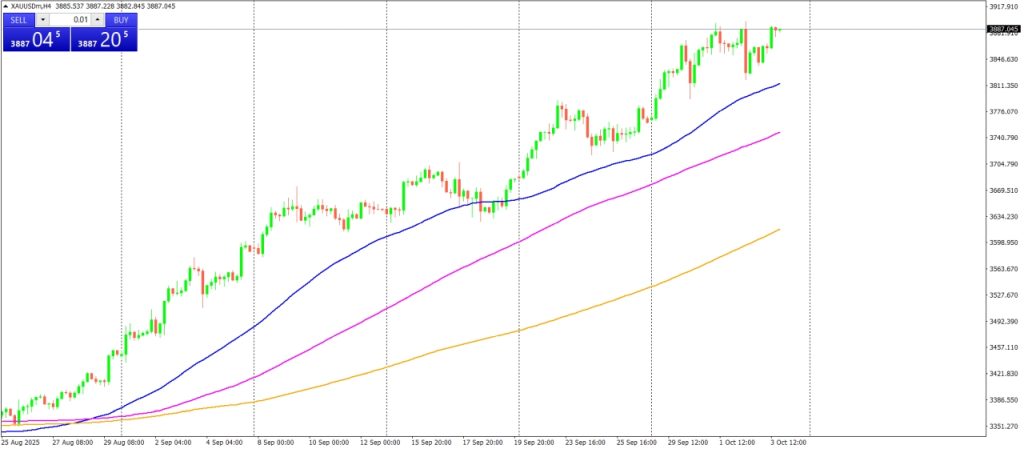
Task: Focus the 0.01 lot size field
Action: pyautogui.click(x=70, y=20)
